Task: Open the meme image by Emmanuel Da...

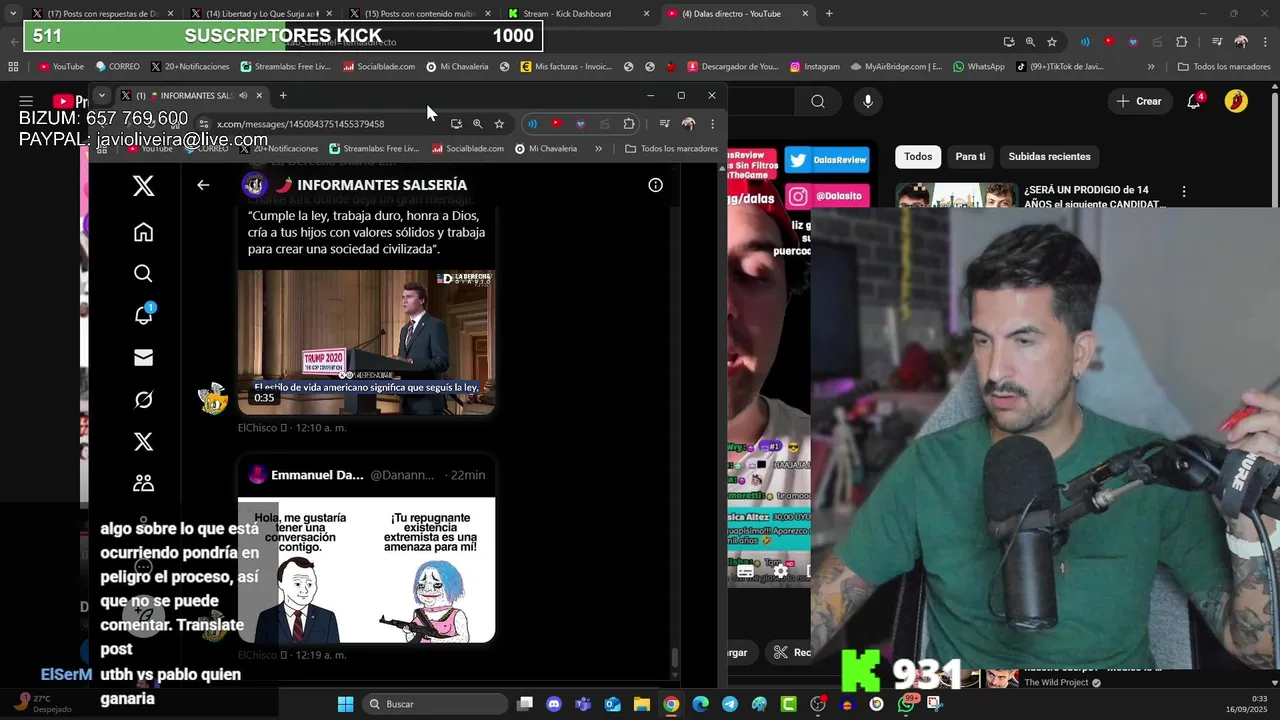Action: (x=366, y=570)
